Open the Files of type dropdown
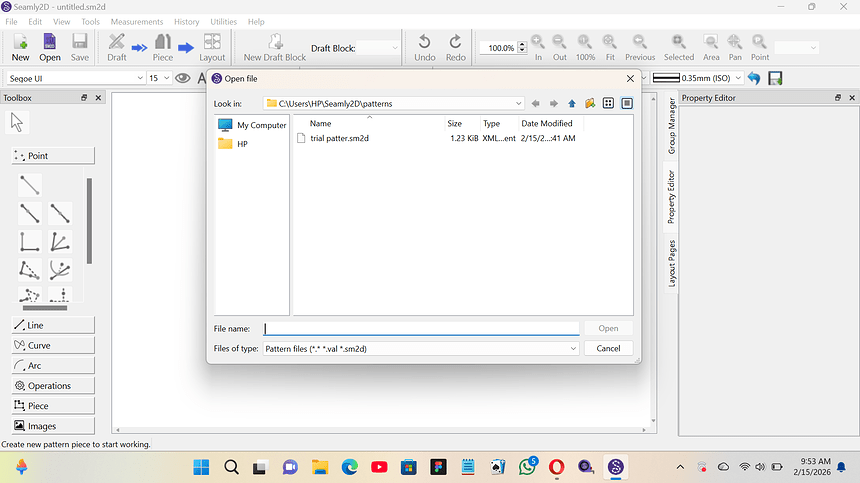860x483 pixels. [x=573, y=349]
